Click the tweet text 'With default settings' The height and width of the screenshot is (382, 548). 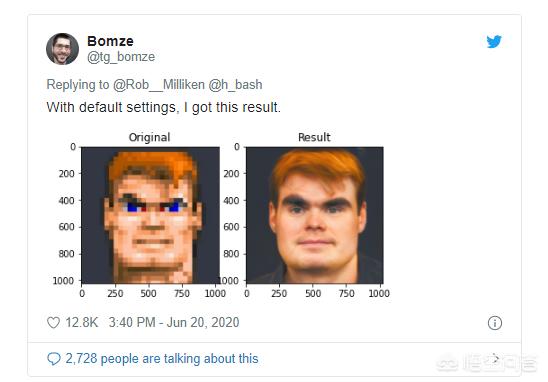tap(111, 107)
